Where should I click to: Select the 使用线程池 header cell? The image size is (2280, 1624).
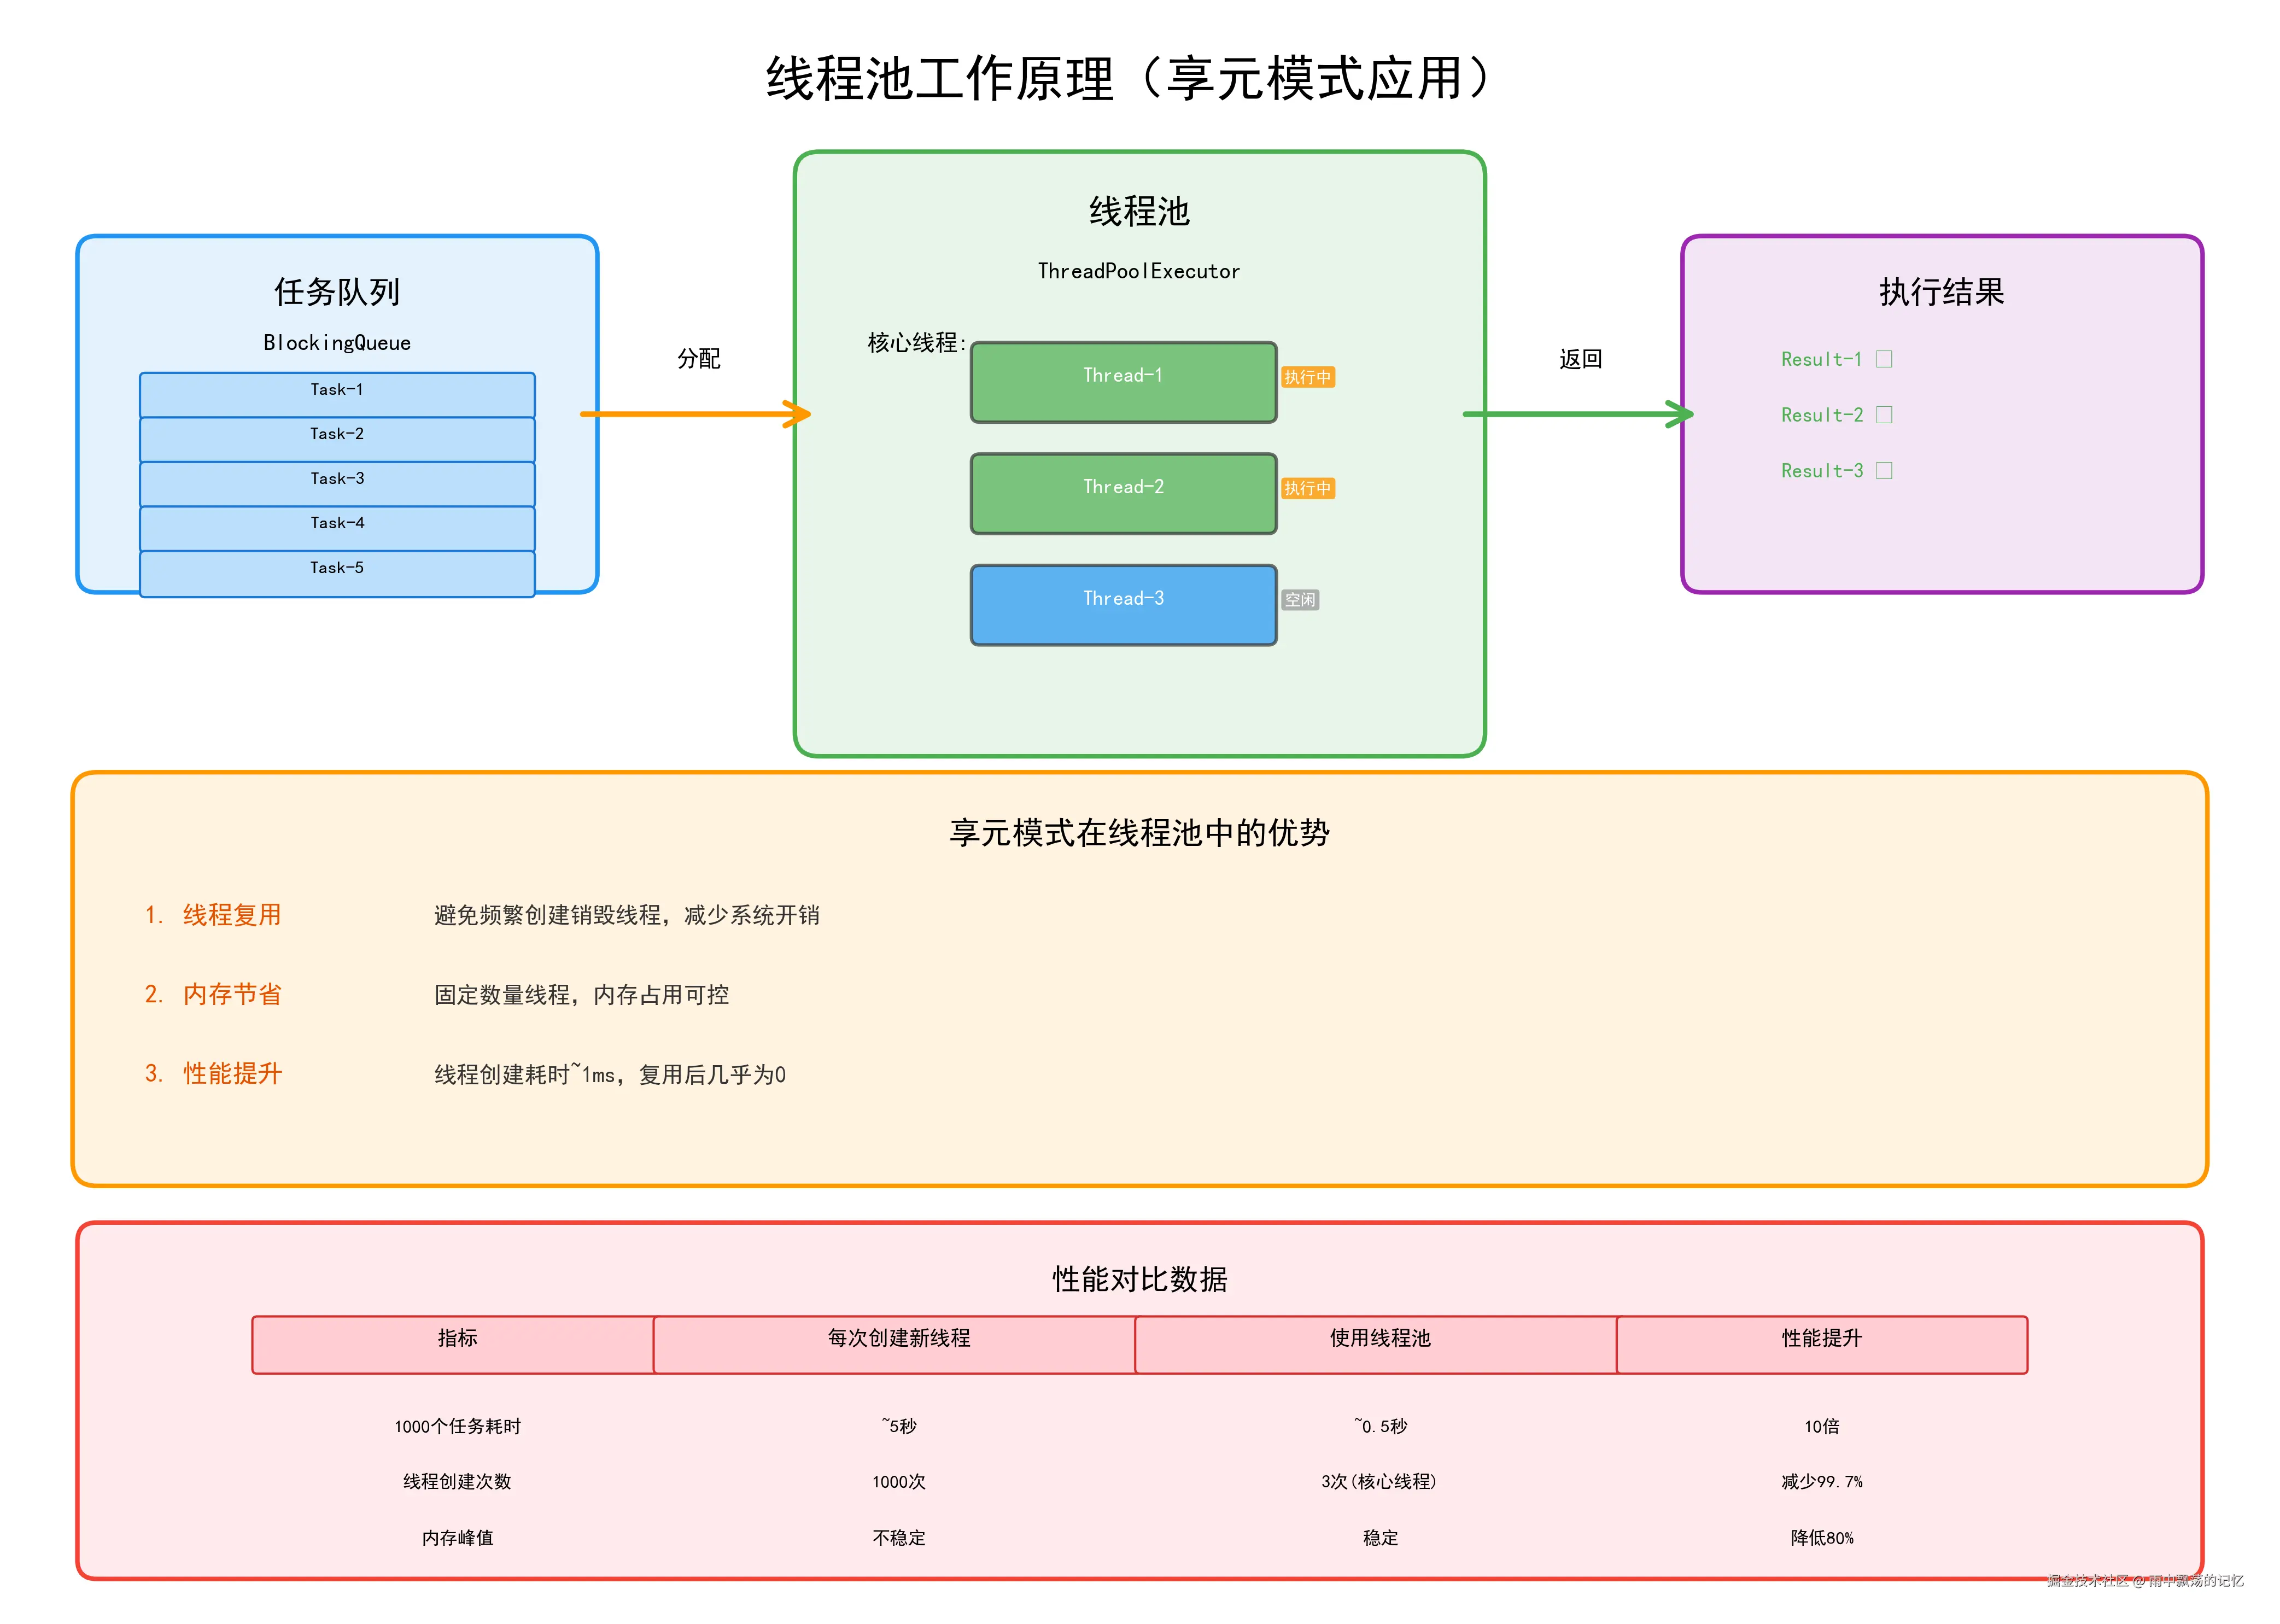[x=1379, y=1344]
